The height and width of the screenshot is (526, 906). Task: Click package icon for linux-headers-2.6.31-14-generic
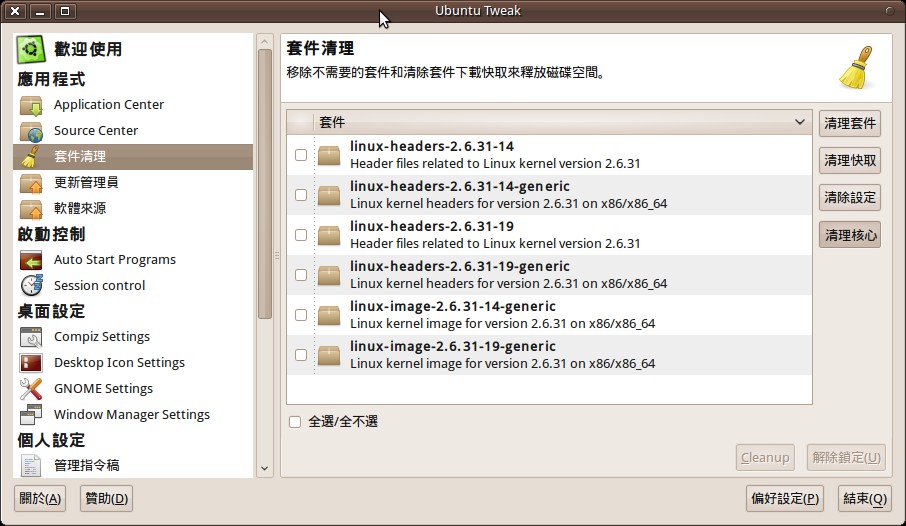coord(329,195)
